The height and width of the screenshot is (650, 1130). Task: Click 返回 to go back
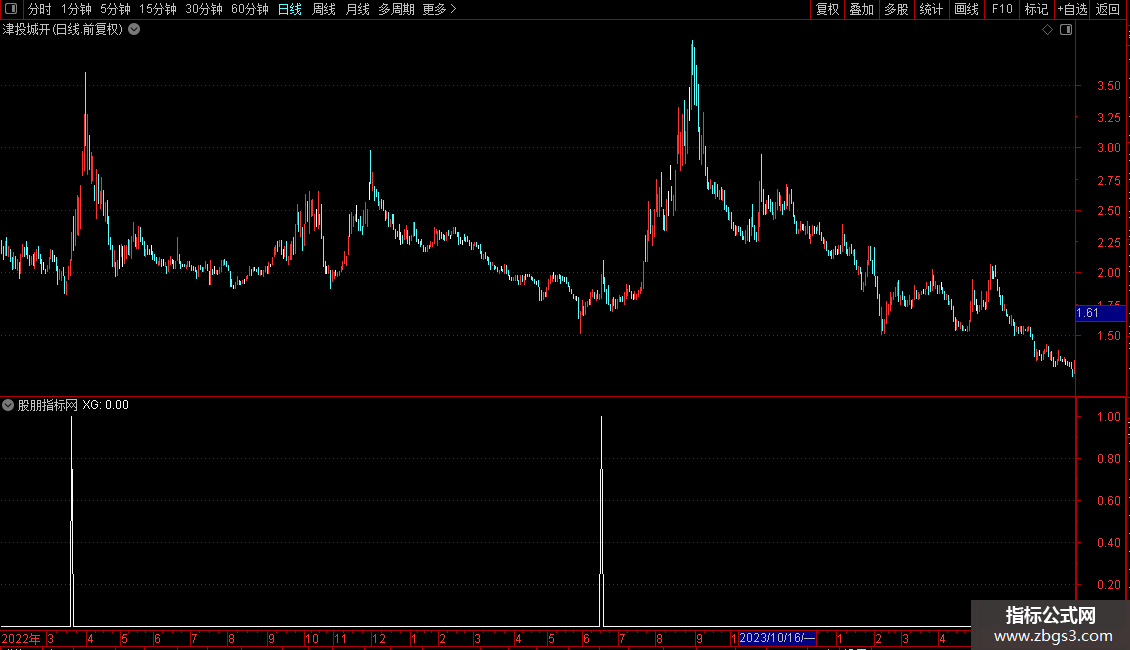click(x=1108, y=9)
